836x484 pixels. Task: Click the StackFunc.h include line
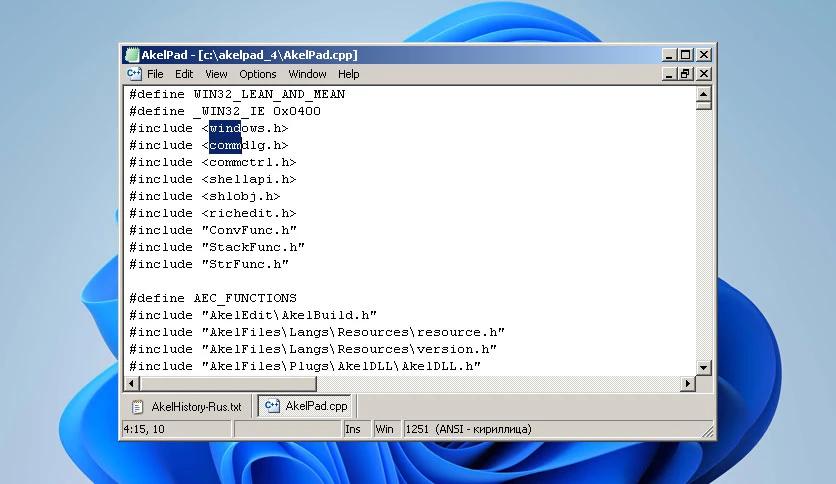coord(217,248)
